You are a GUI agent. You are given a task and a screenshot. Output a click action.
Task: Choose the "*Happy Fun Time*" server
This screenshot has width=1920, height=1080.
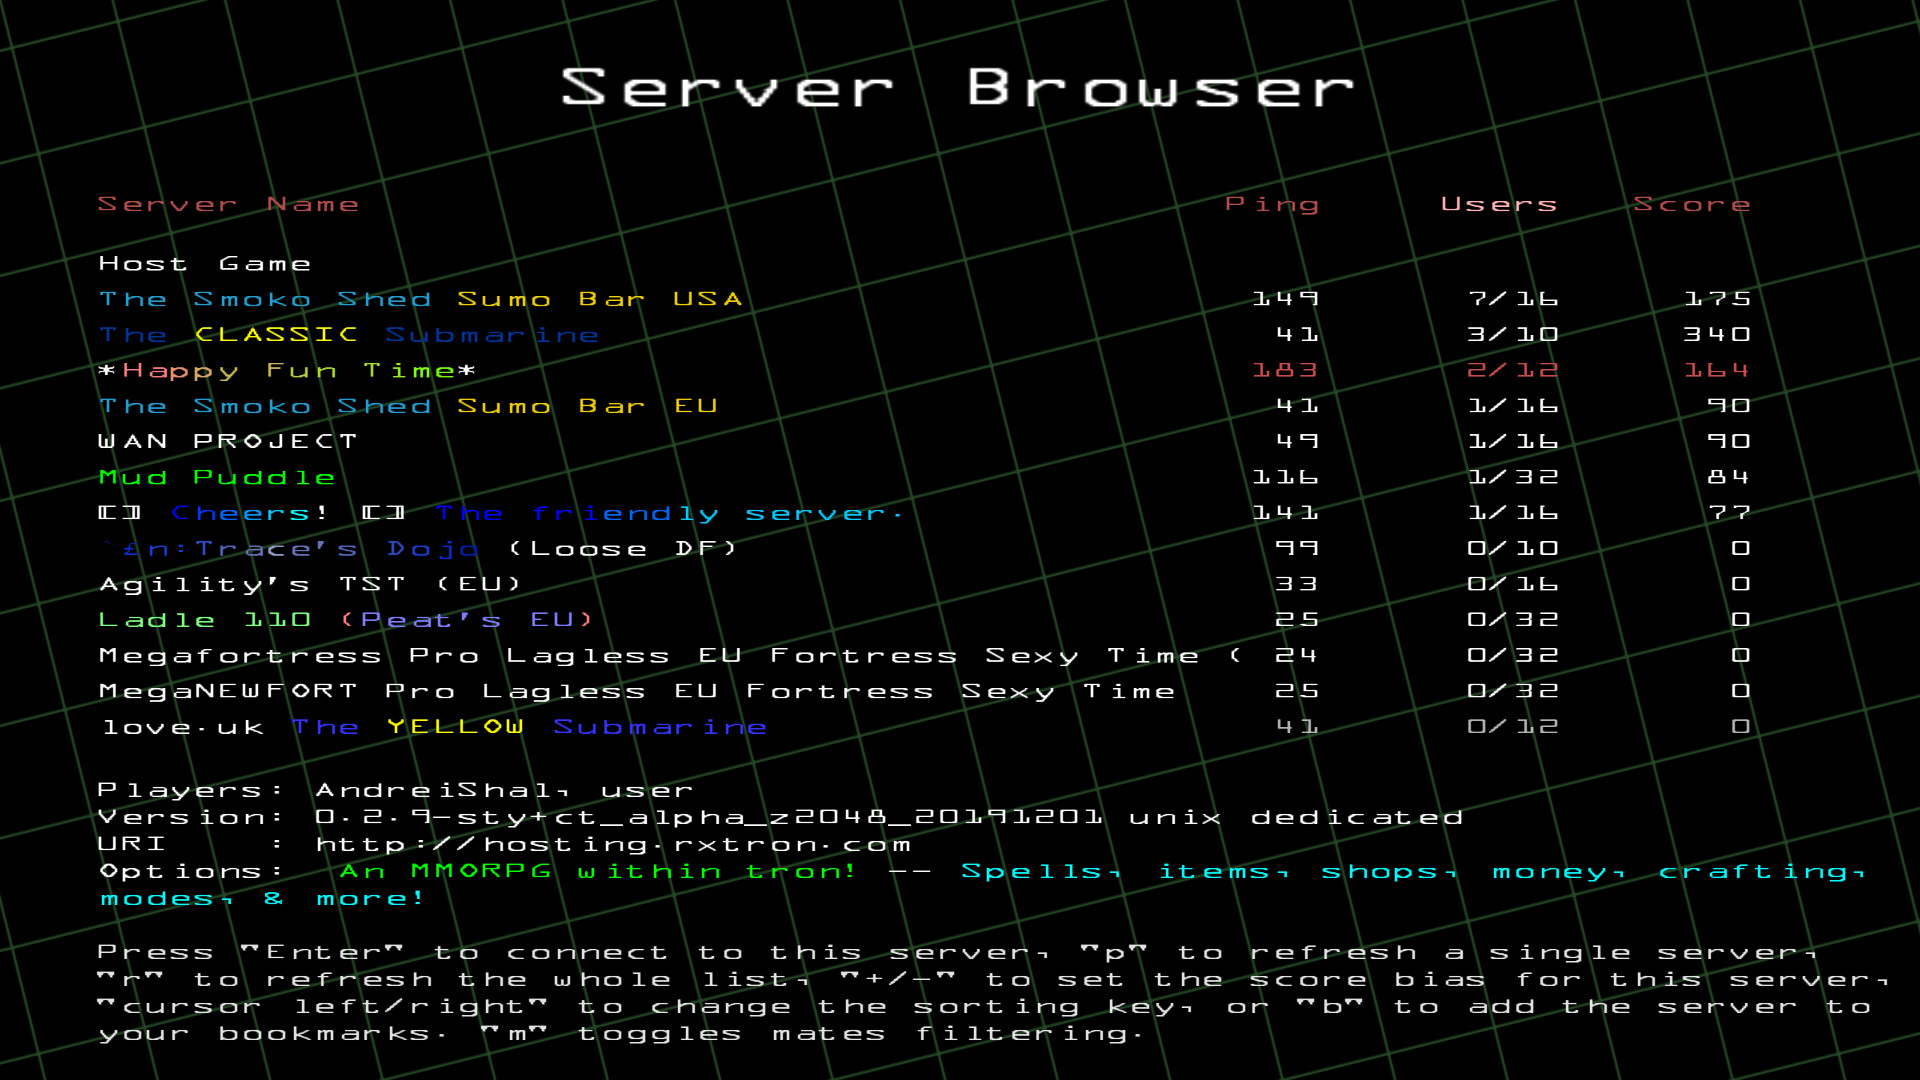click(287, 370)
